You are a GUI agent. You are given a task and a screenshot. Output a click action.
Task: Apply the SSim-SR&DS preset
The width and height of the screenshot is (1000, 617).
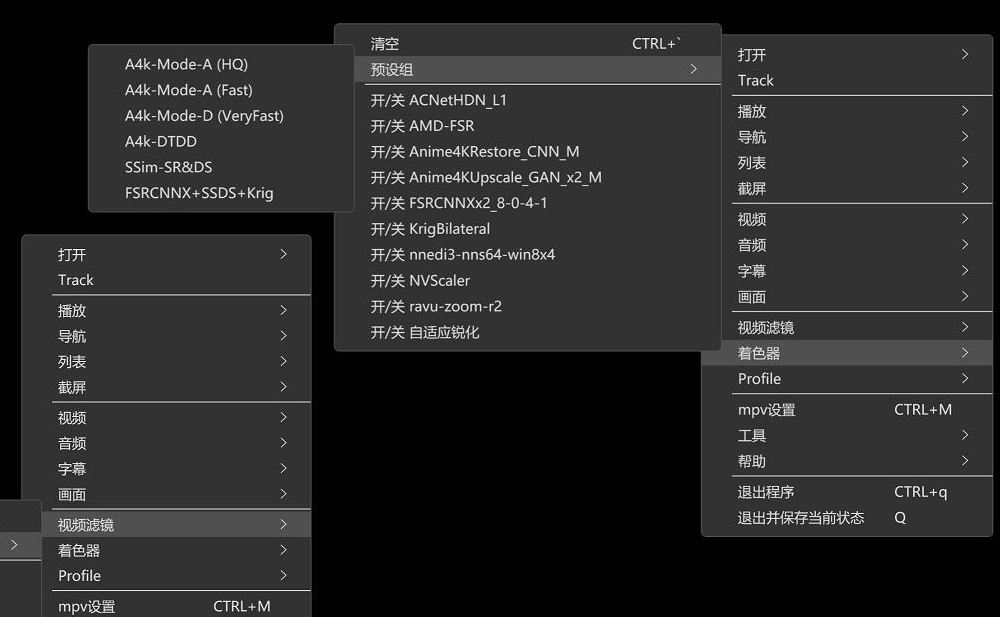coord(168,167)
